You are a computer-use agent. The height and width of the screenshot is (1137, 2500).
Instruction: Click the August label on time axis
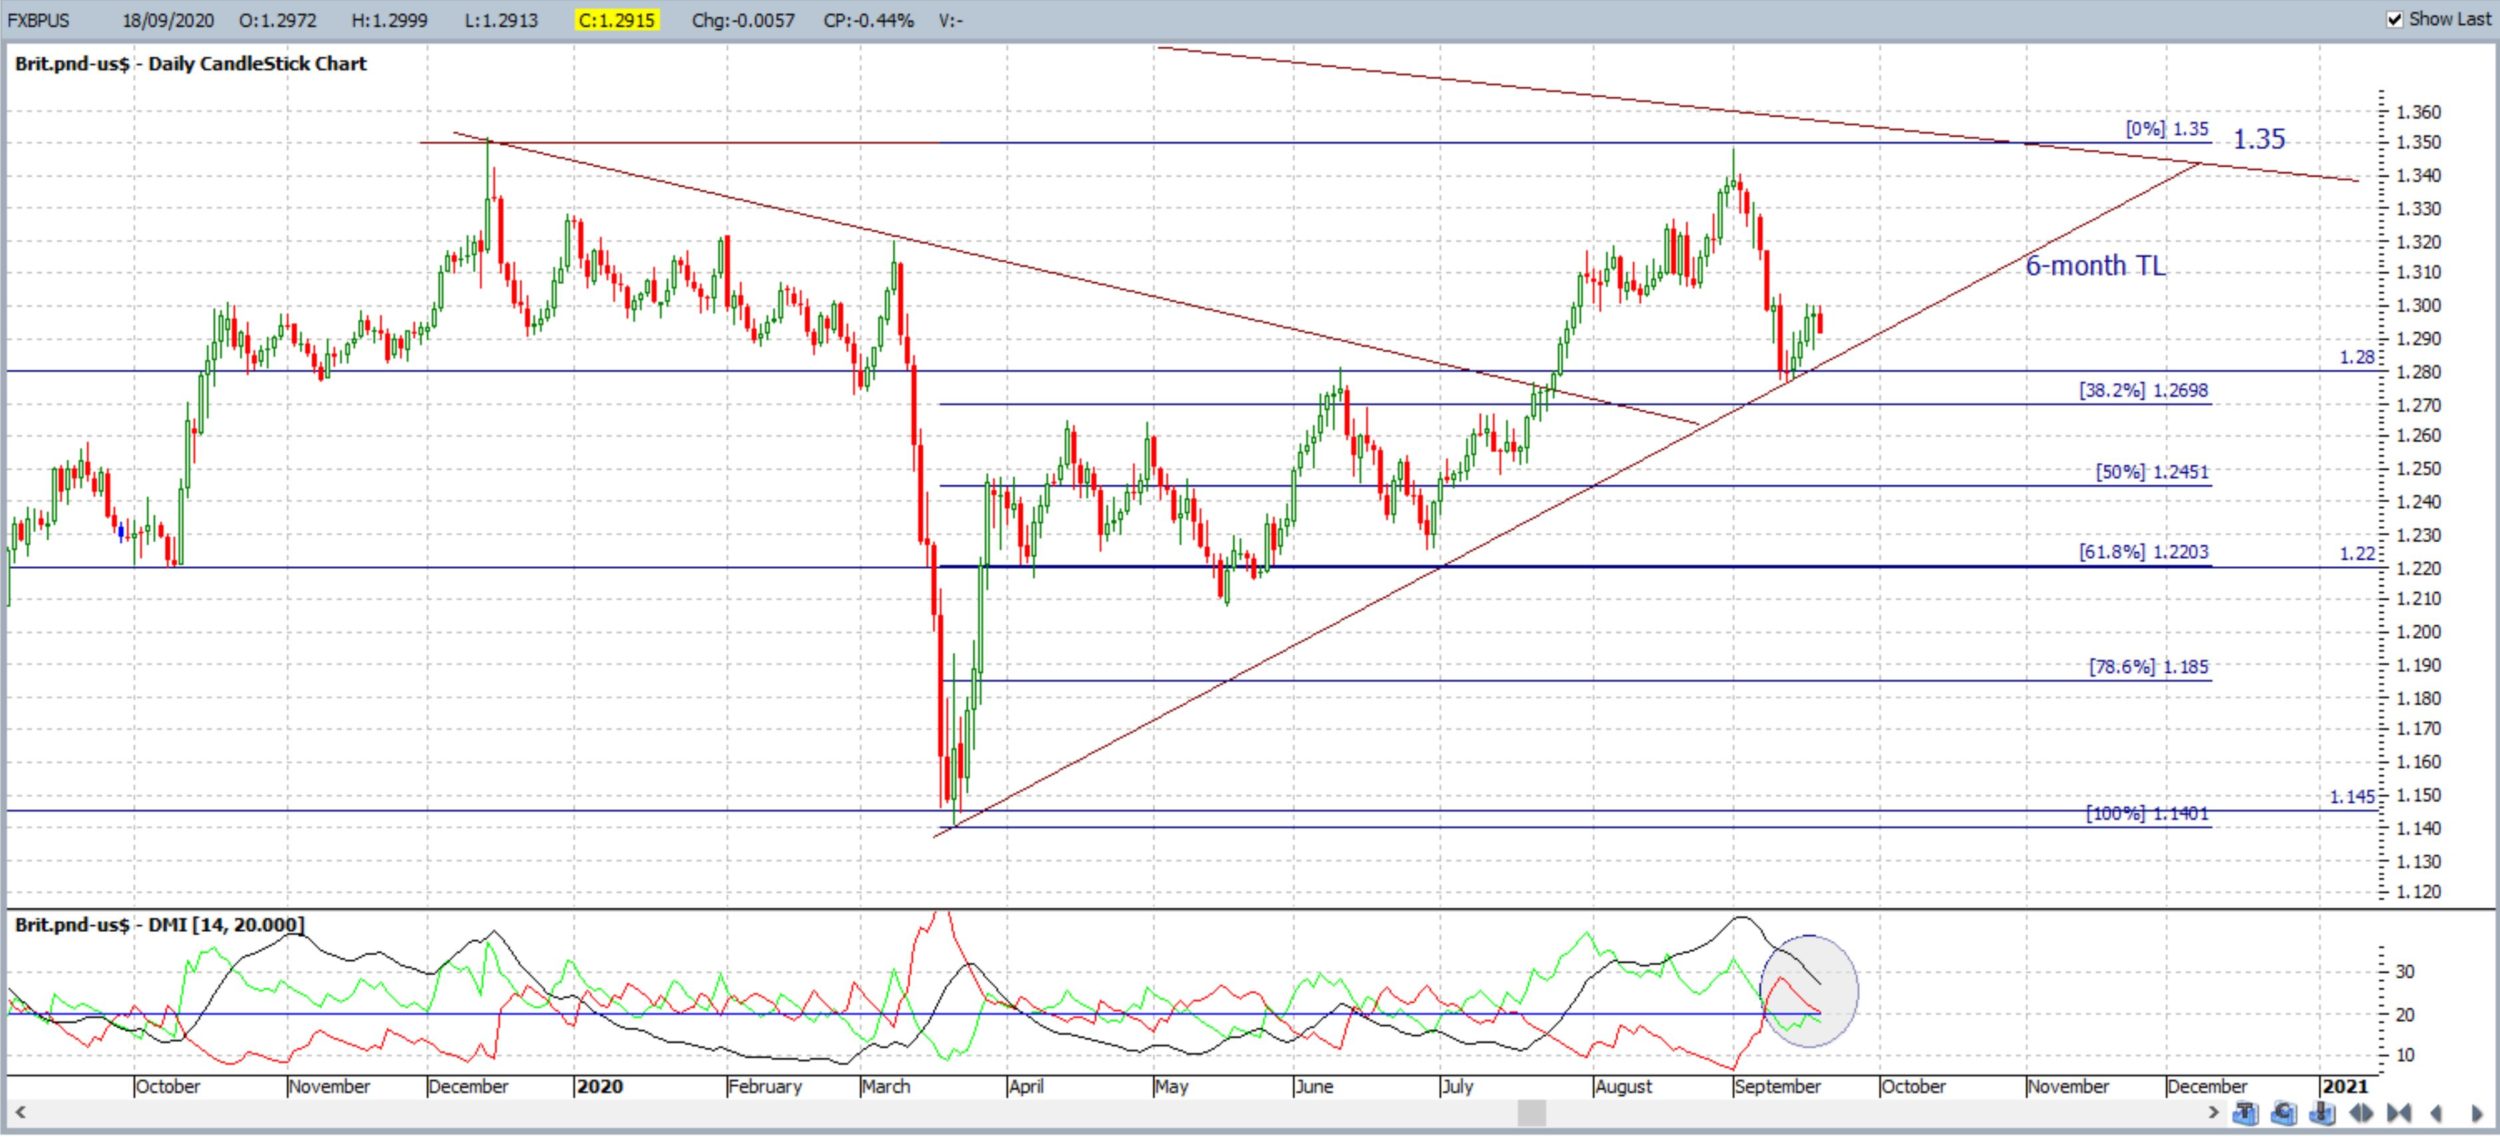point(1623,1087)
